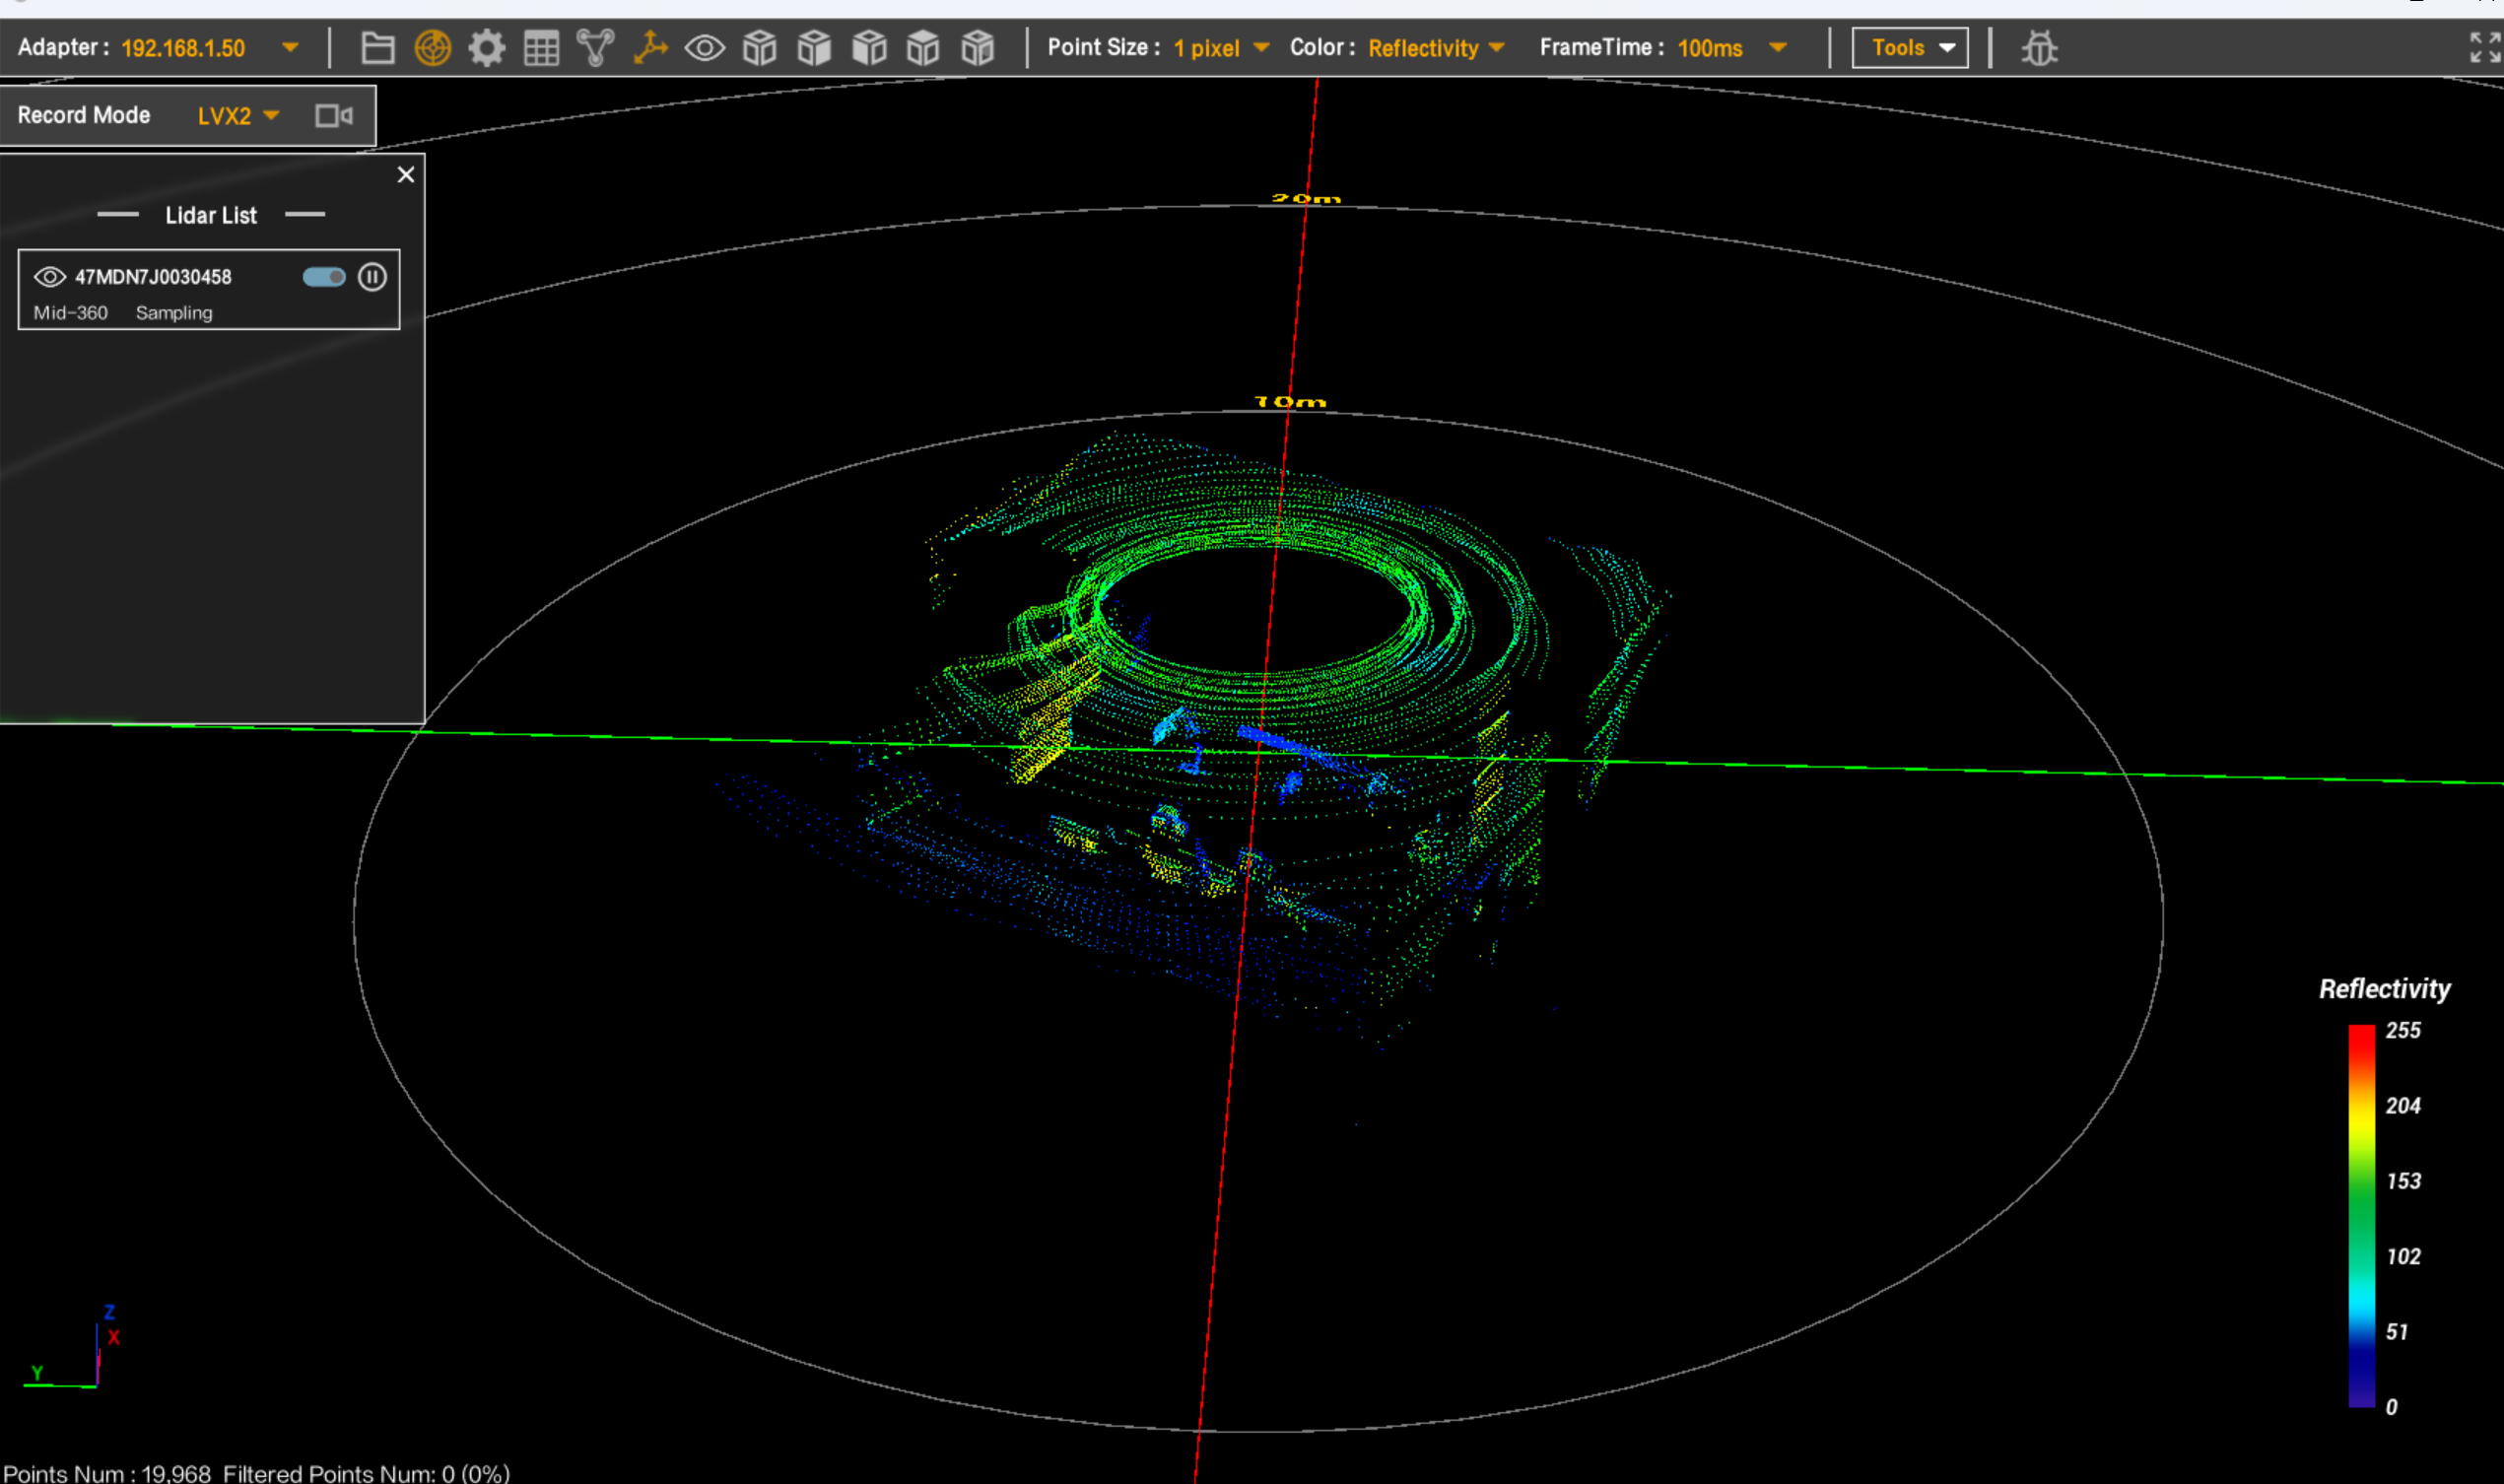Click the 51 legend value

pos(2396,1331)
